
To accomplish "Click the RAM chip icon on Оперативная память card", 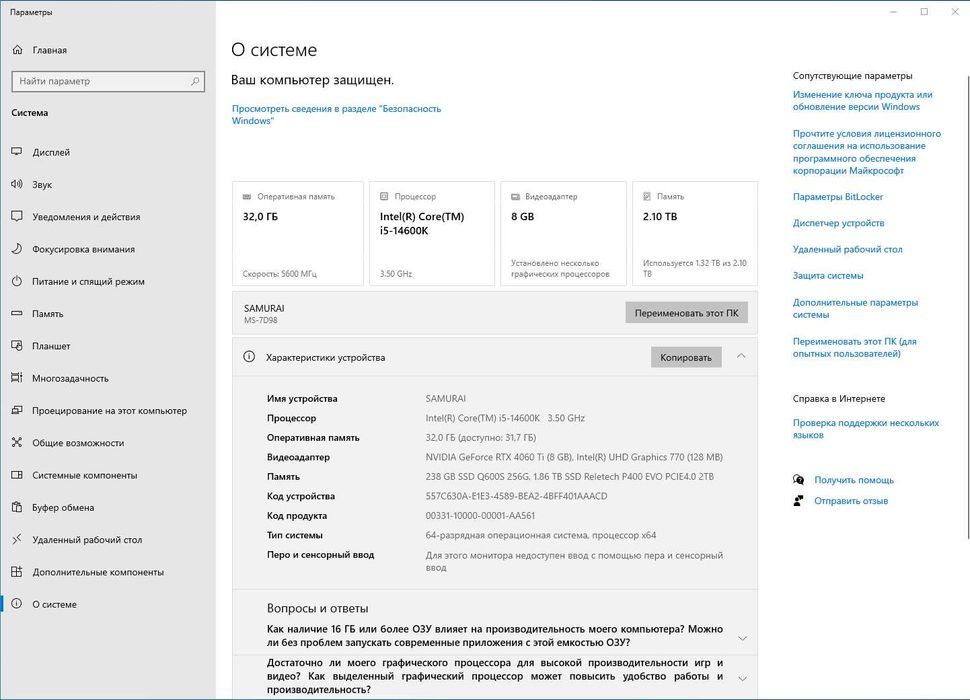I will [247, 196].
